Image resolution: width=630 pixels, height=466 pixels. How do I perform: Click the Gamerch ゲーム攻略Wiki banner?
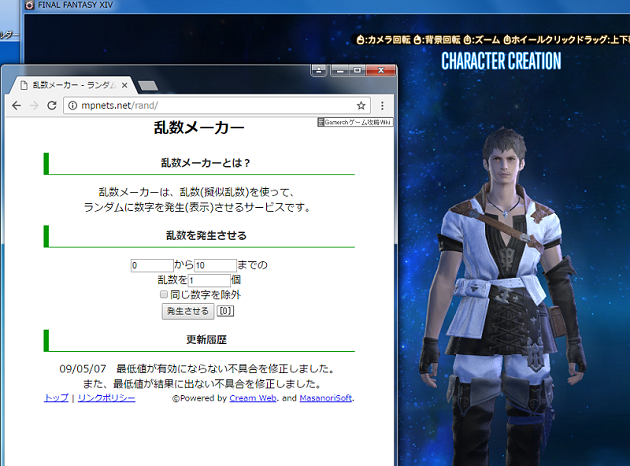coord(355,122)
